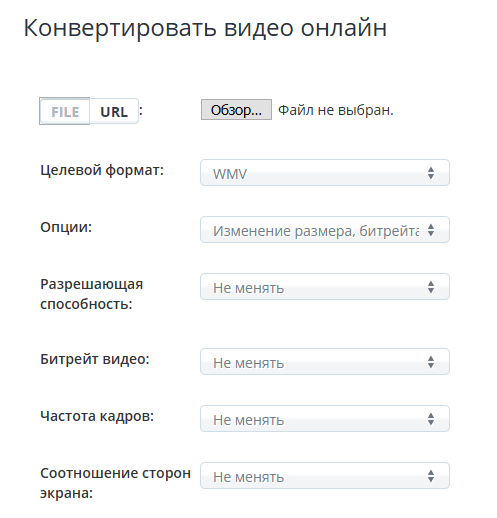Open the Частота кадров dropdown
This screenshot has height=518, width=497.
[325, 419]
